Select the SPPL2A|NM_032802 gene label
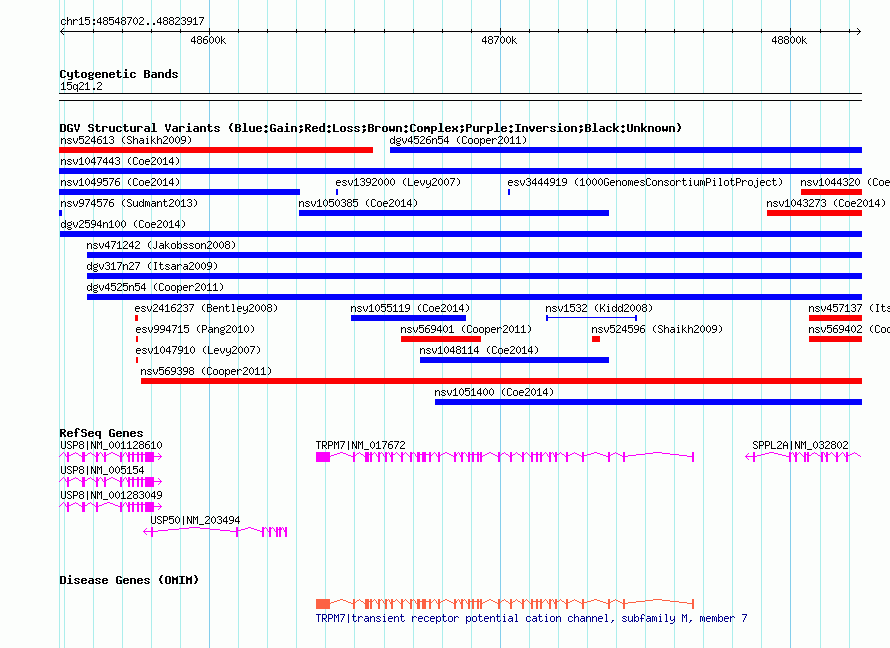The width and height of the screenshot is (890, 648). click(800, 445)
